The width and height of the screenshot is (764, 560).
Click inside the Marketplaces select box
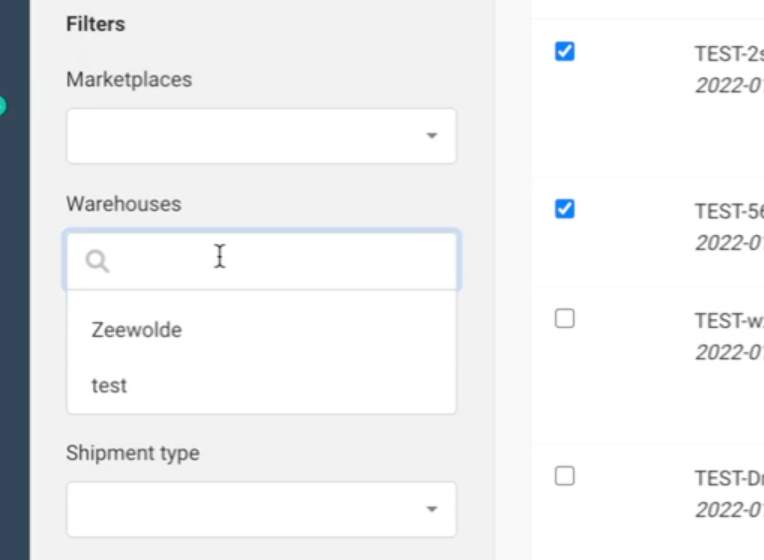pos(240,136)
